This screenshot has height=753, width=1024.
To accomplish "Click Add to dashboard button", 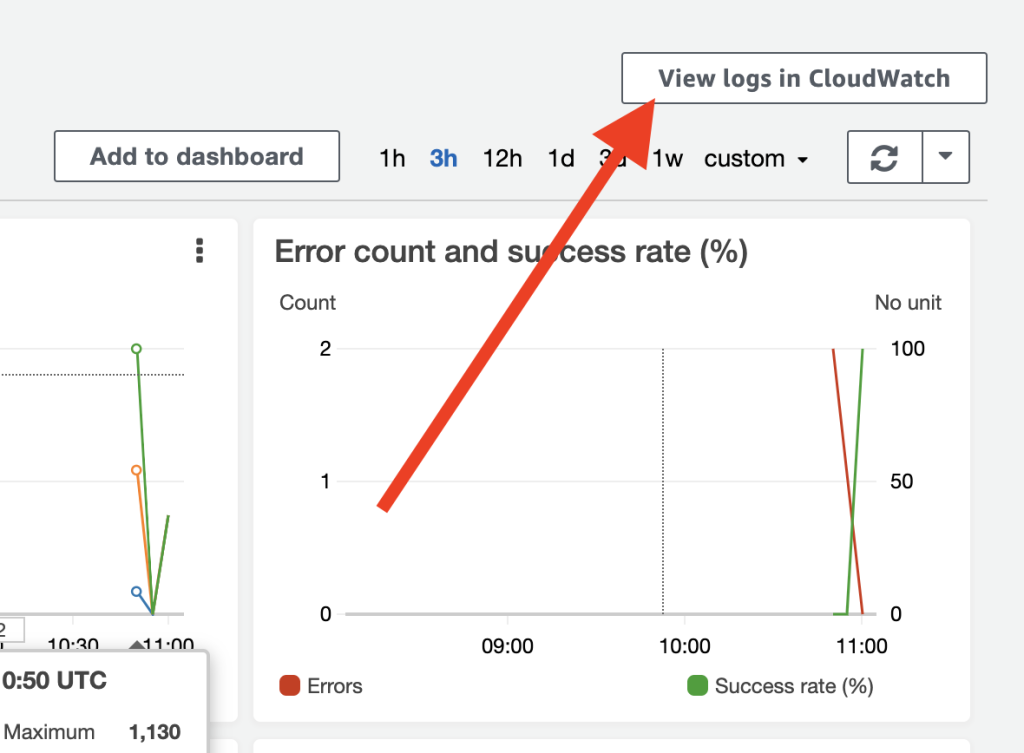I will [x=197, y=156].
